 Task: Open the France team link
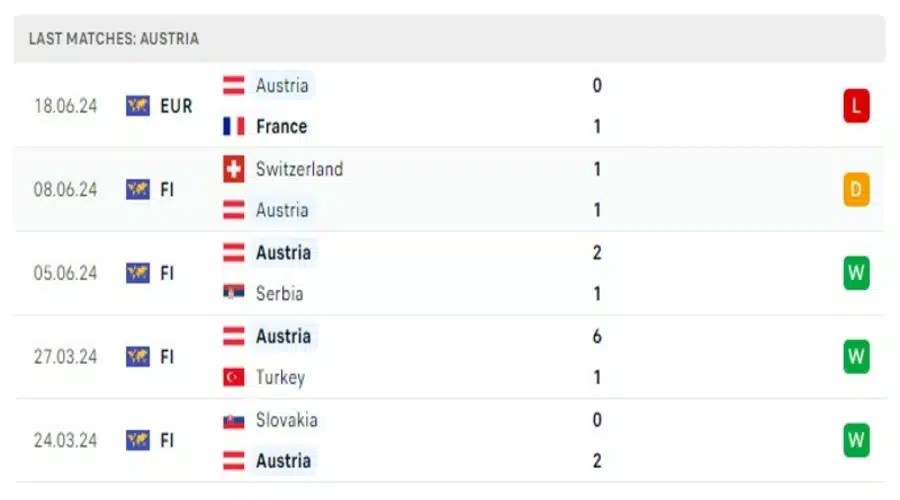[281, 126]
